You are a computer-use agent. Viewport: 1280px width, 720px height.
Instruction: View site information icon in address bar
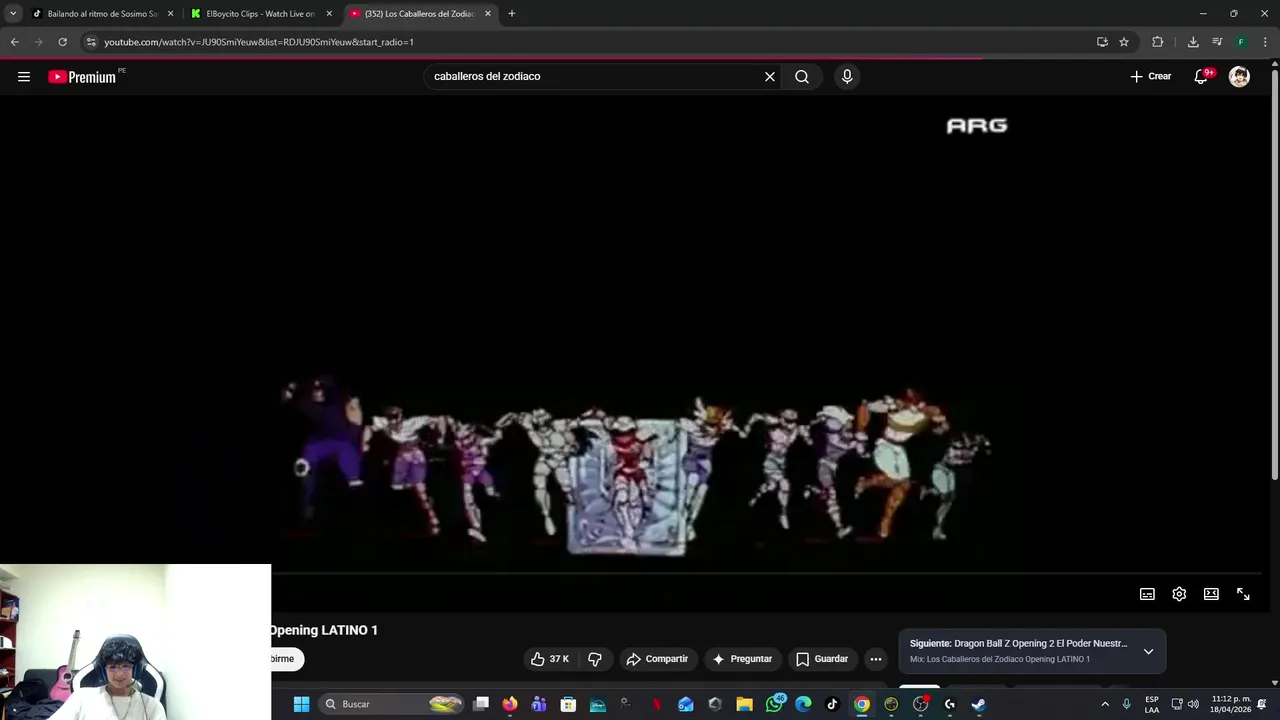point(91,42)
